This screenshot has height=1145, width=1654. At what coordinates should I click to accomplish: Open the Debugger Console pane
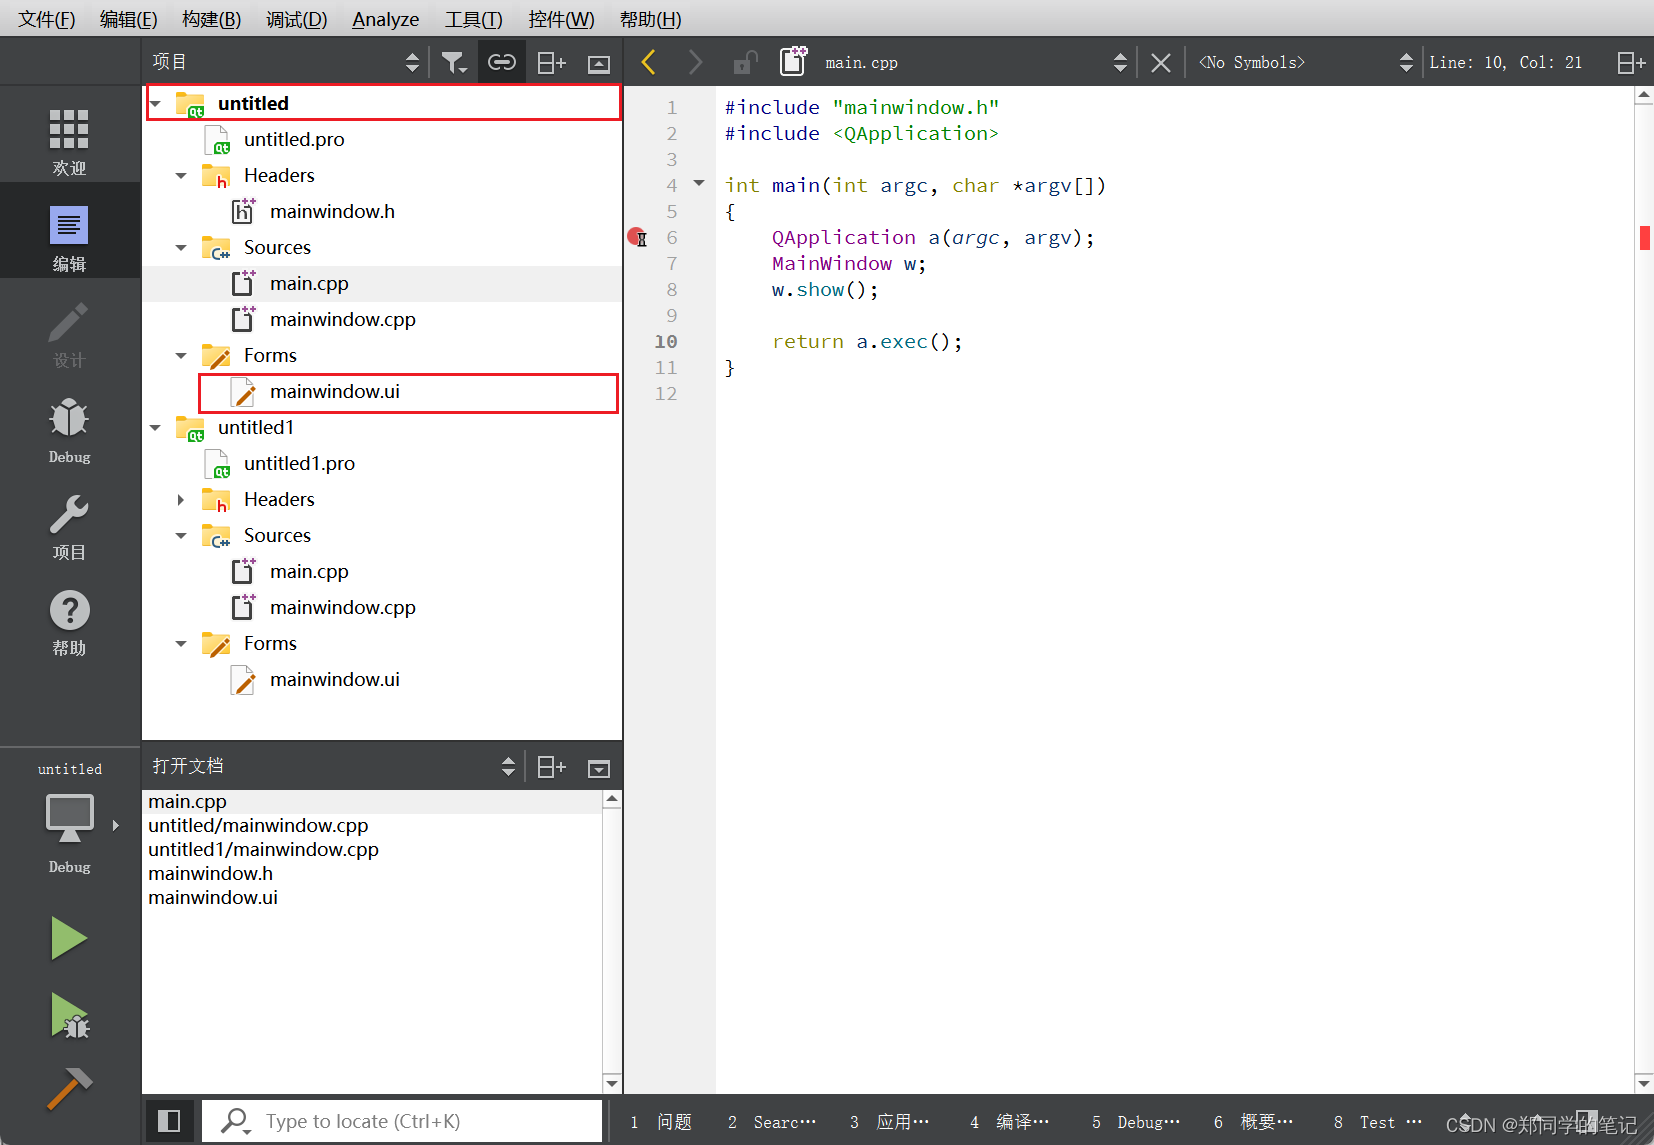(x=1136, y=1122)
